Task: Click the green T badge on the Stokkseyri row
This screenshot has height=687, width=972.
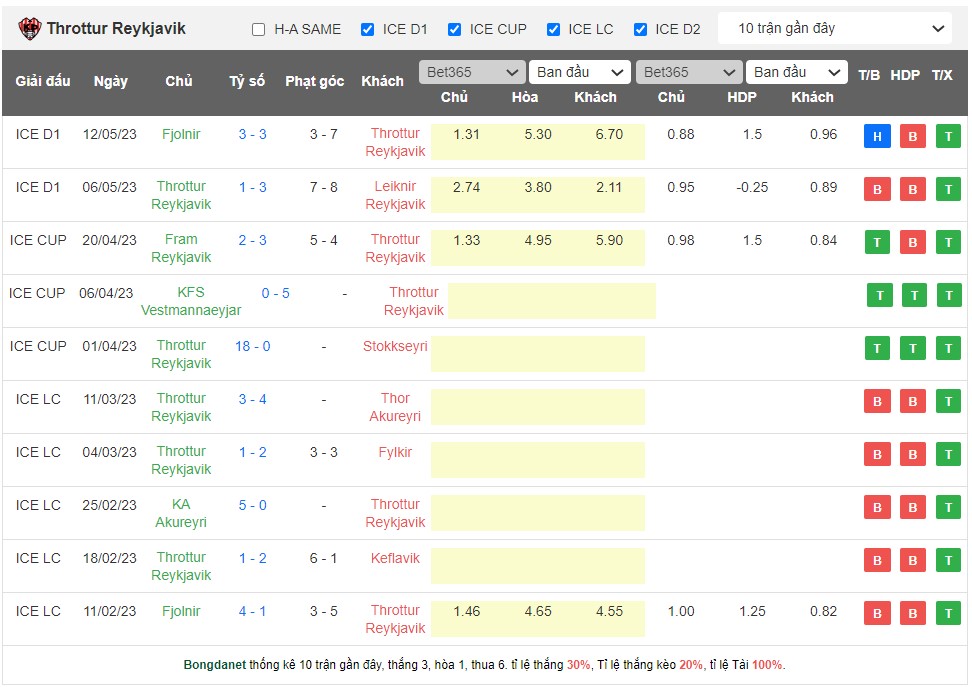Action: 879,348
